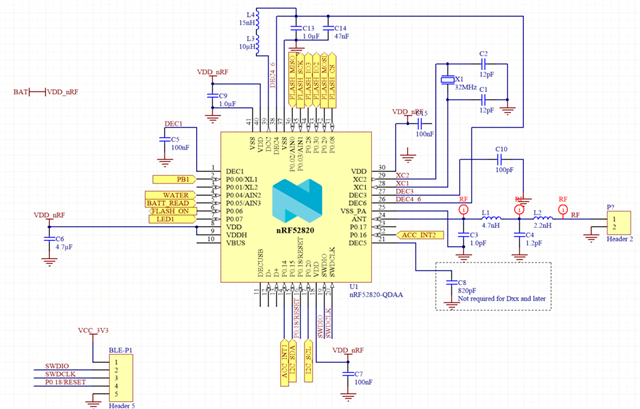Click the 820pF value of C8
Viewport: 640px width, 409px height.
(x=467, y=291)
